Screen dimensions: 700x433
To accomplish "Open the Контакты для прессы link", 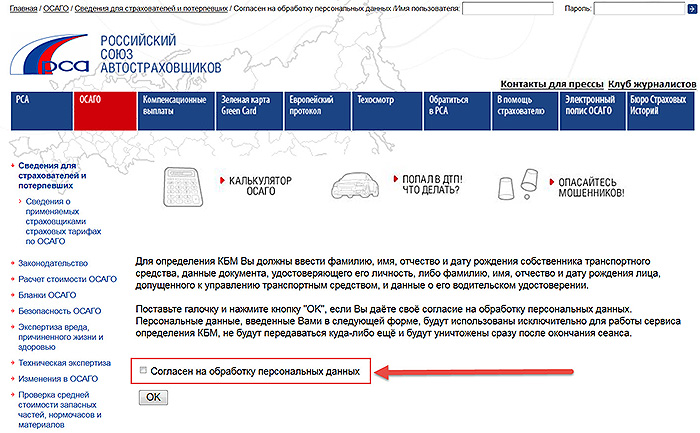I will pyautogui.click(x=551, y=85).
